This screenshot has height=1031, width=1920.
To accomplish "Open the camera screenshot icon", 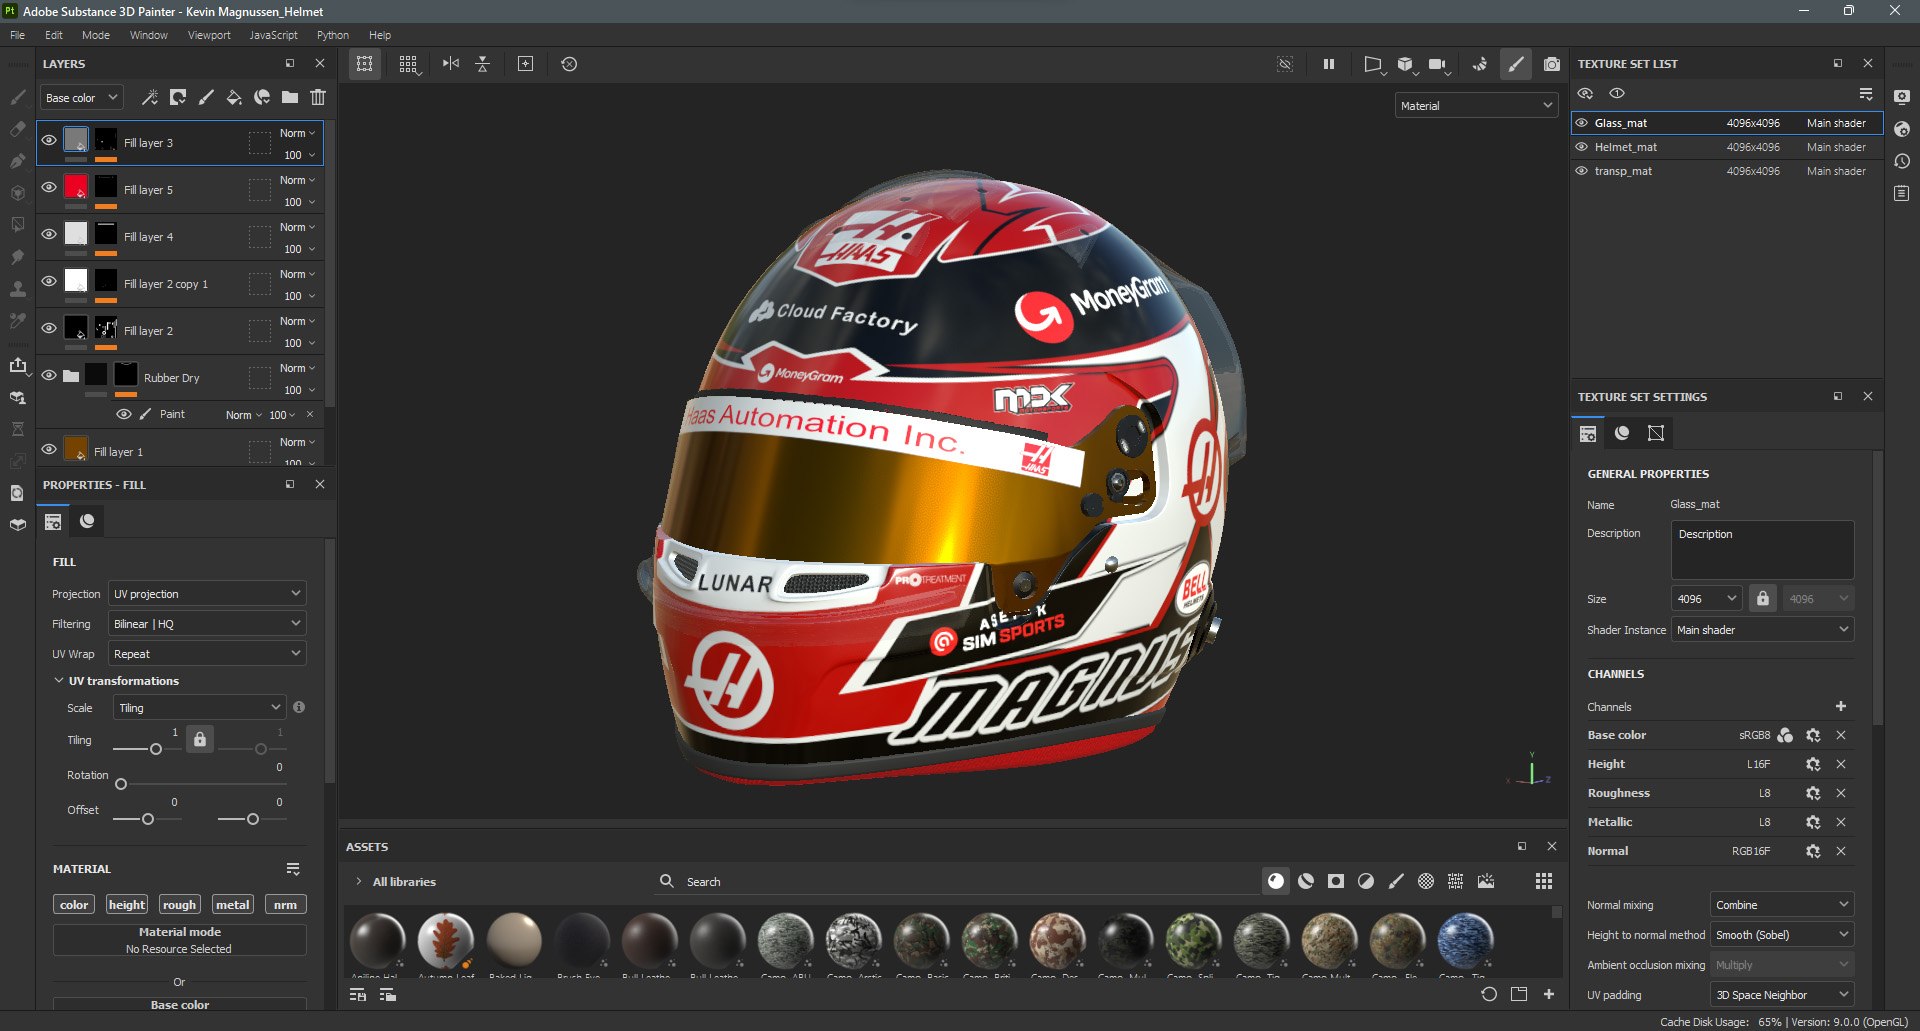I will [1551, 64].
